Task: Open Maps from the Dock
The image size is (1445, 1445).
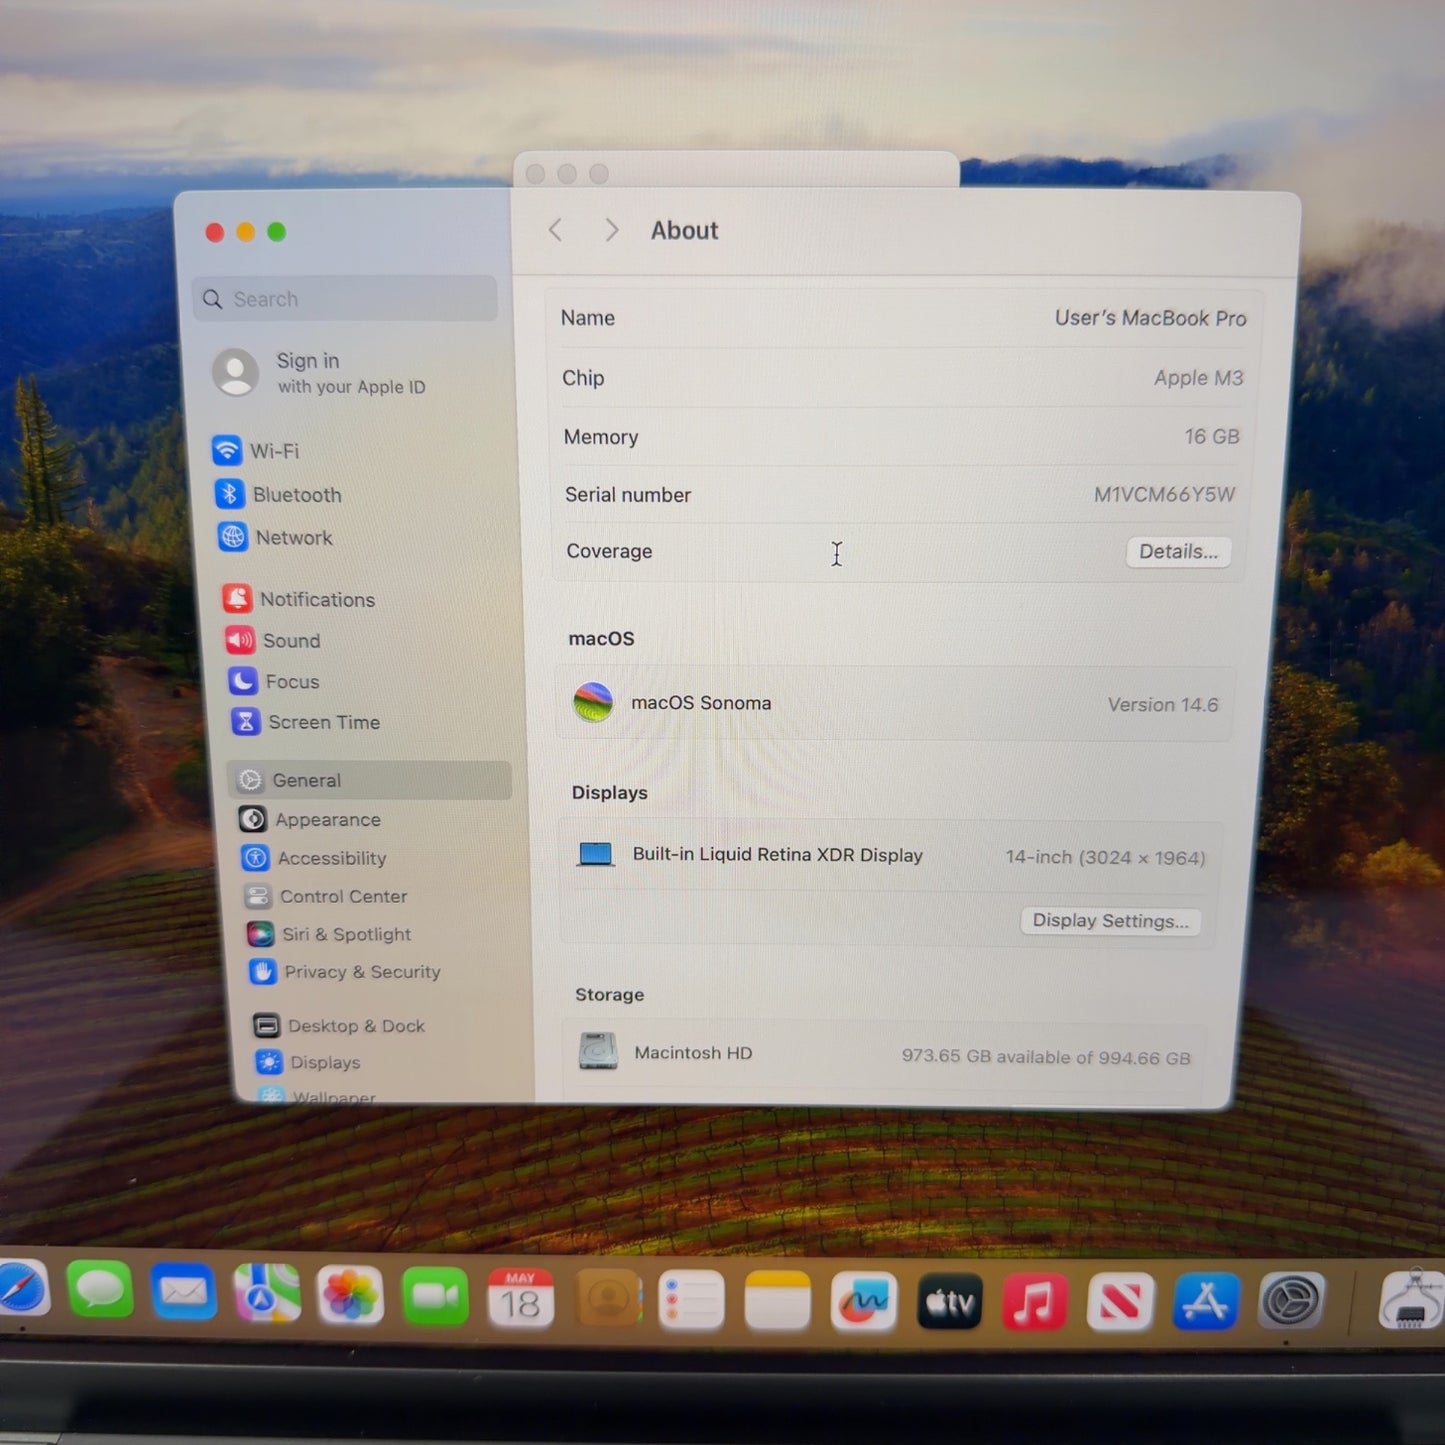Action: pyautogui.click(x=267, y=1293)
